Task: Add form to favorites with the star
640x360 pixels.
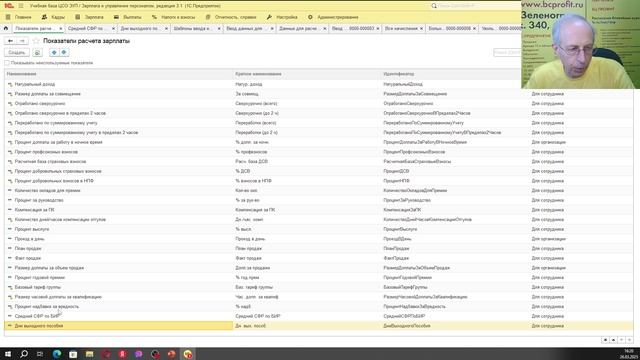Action: click(x=36, y=41)
